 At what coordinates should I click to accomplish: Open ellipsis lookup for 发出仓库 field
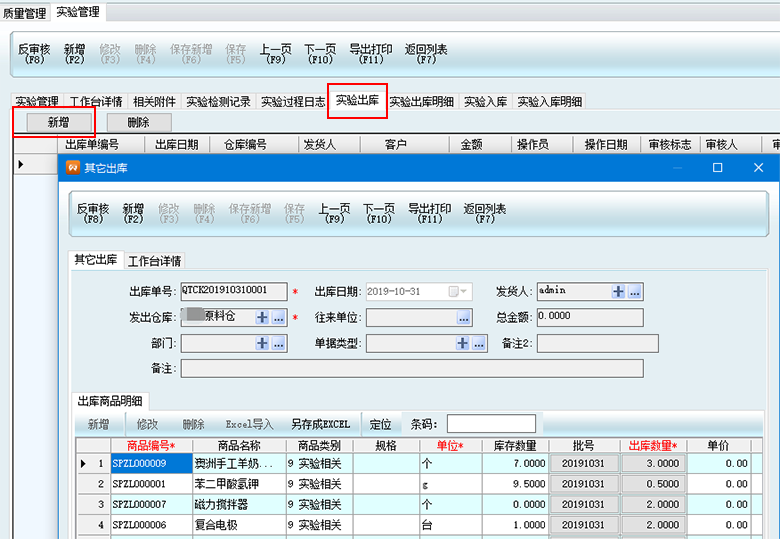(279, 317)
